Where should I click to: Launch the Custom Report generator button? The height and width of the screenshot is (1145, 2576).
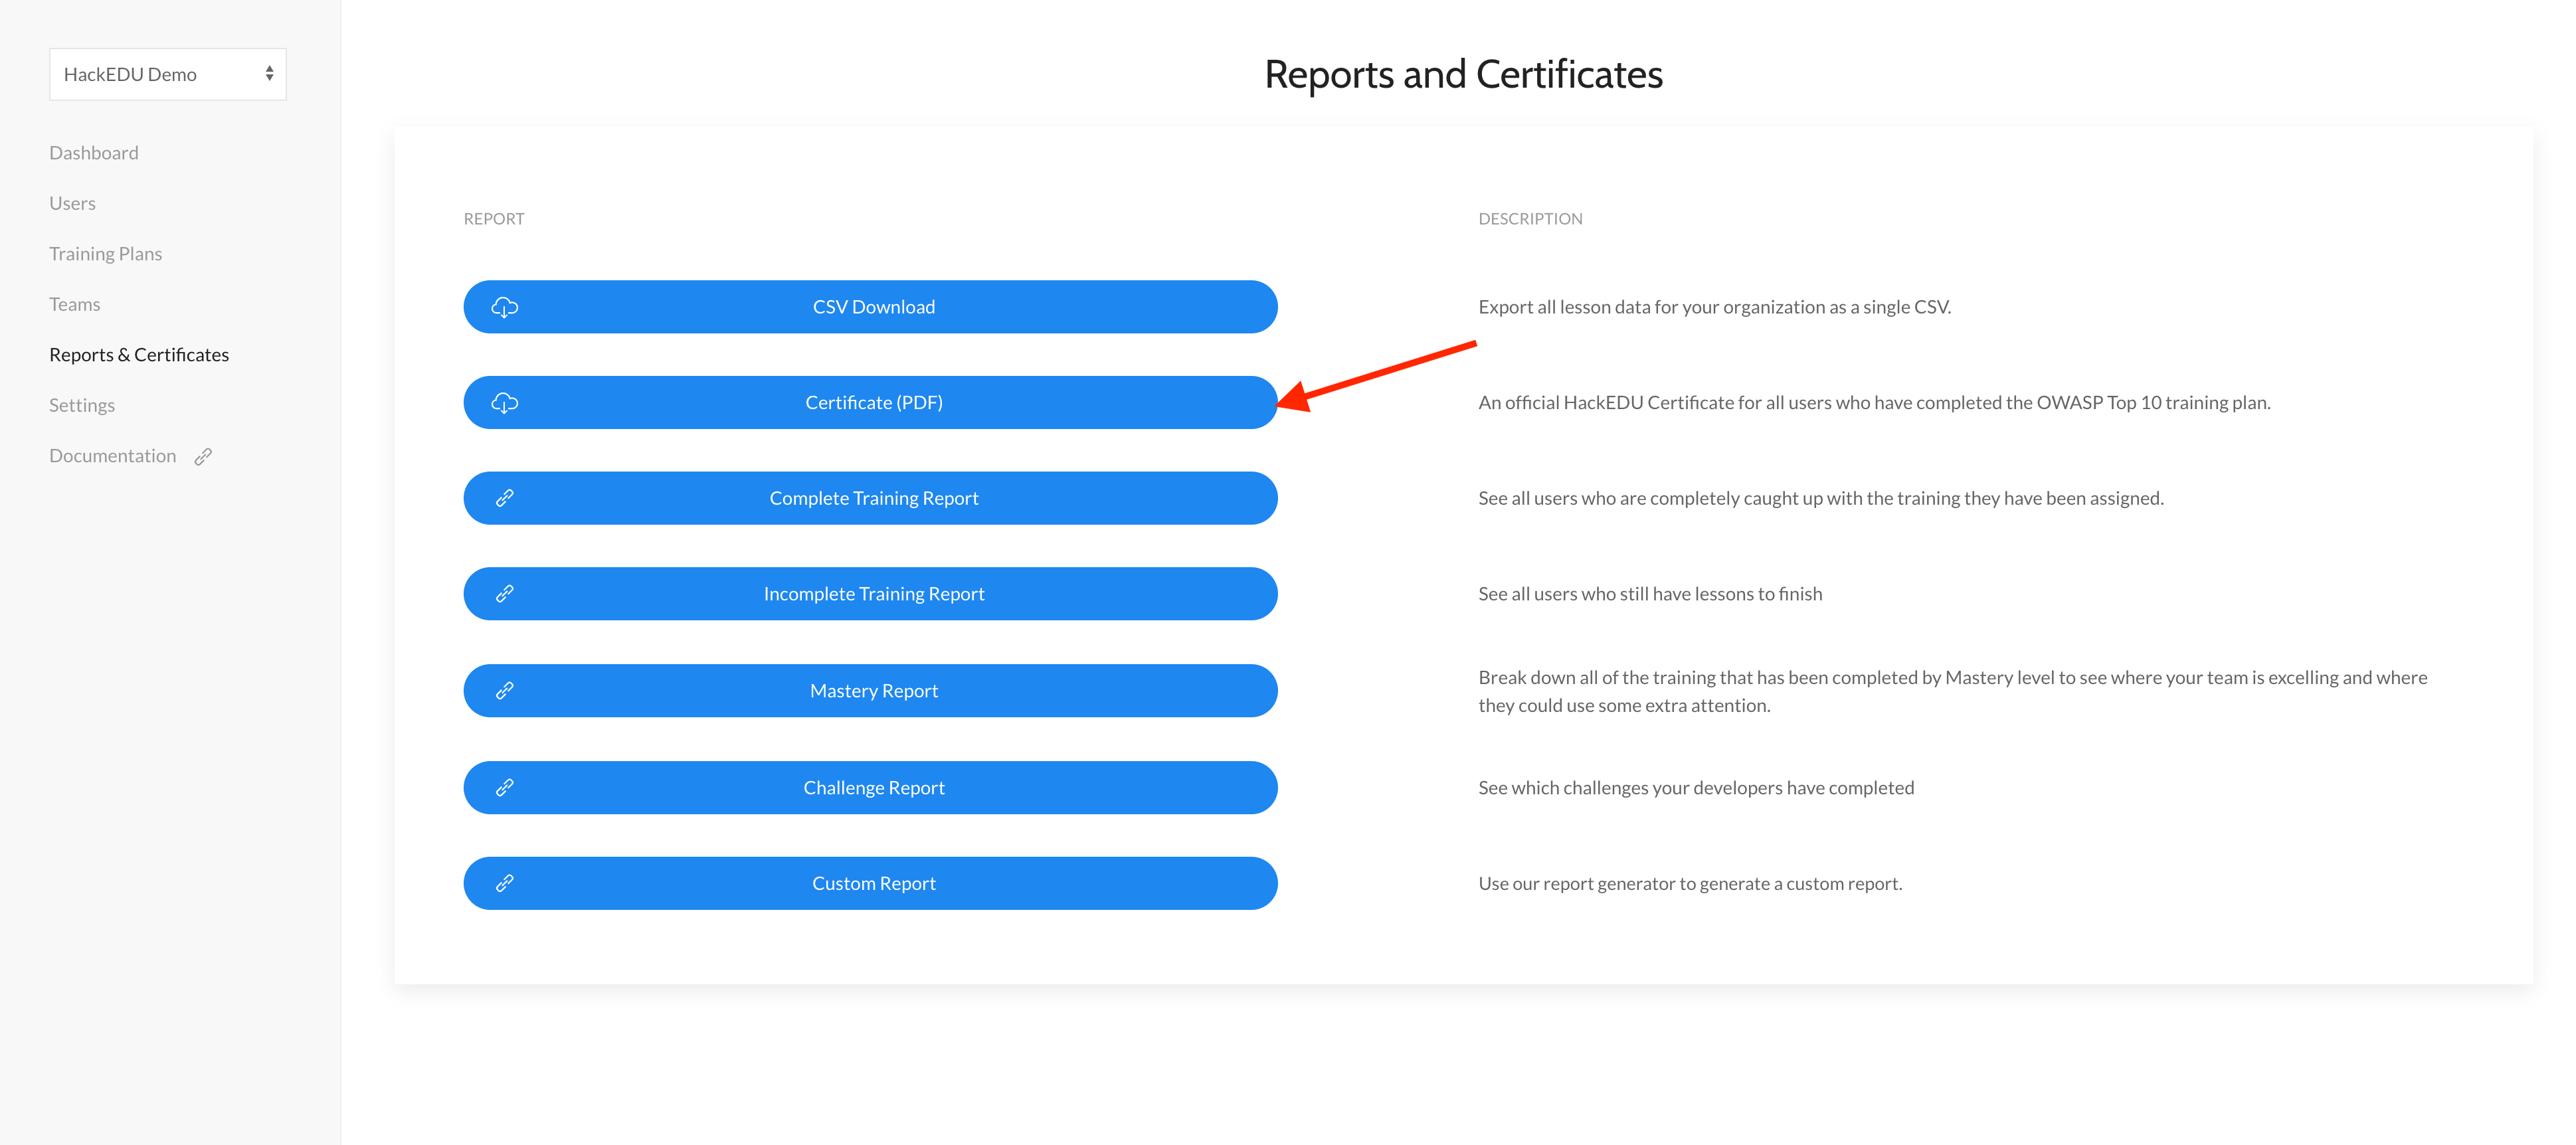coord(873,883)
